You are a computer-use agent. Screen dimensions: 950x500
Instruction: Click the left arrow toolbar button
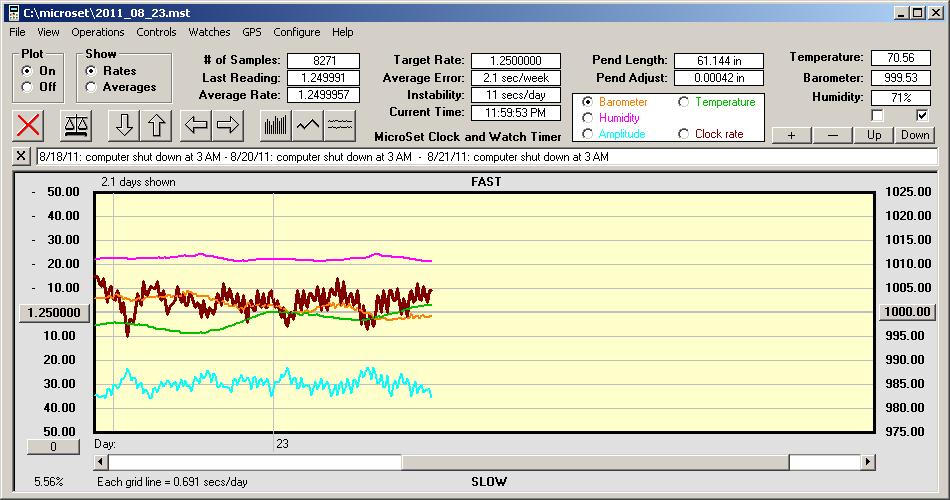coord(196,125)
